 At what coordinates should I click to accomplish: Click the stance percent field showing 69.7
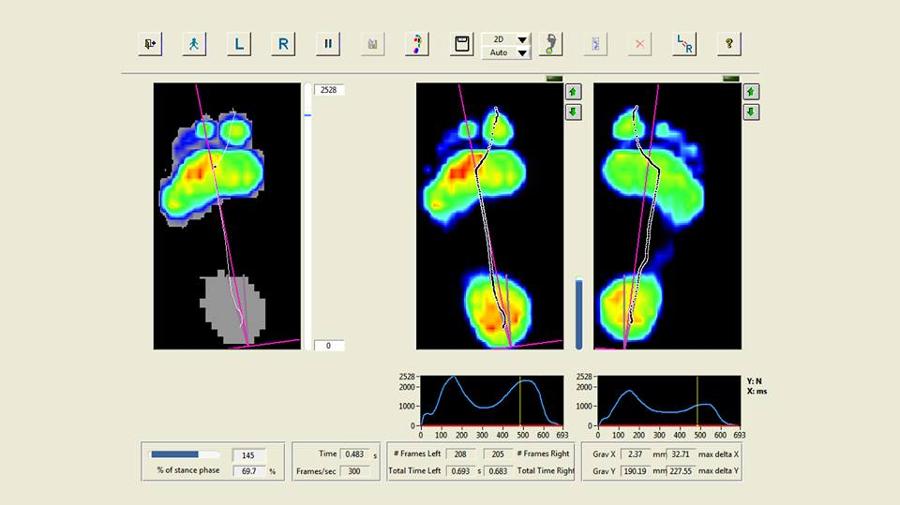[x=249, y=471]
